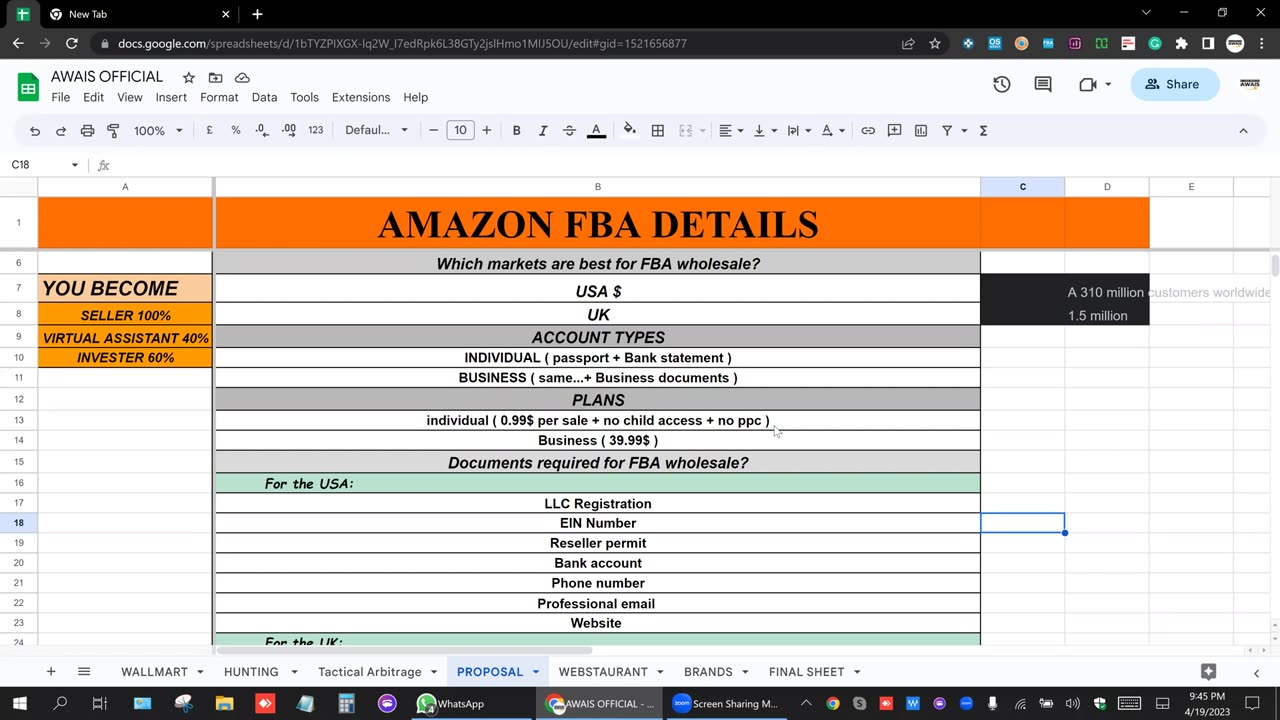
Task: Open fill color picker
Action: (629, 130)
